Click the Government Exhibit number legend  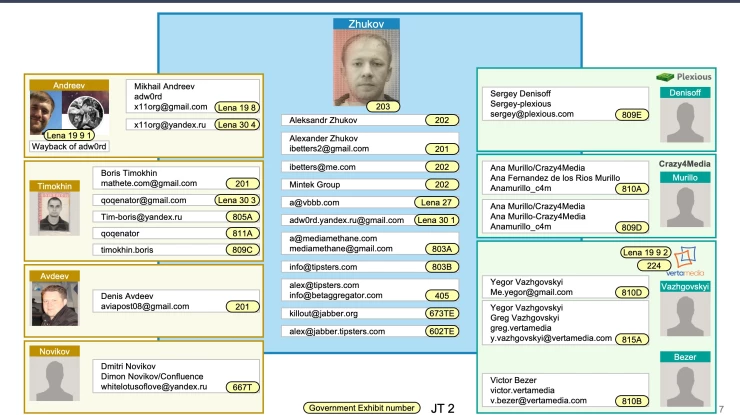click(x=359, y=408)
